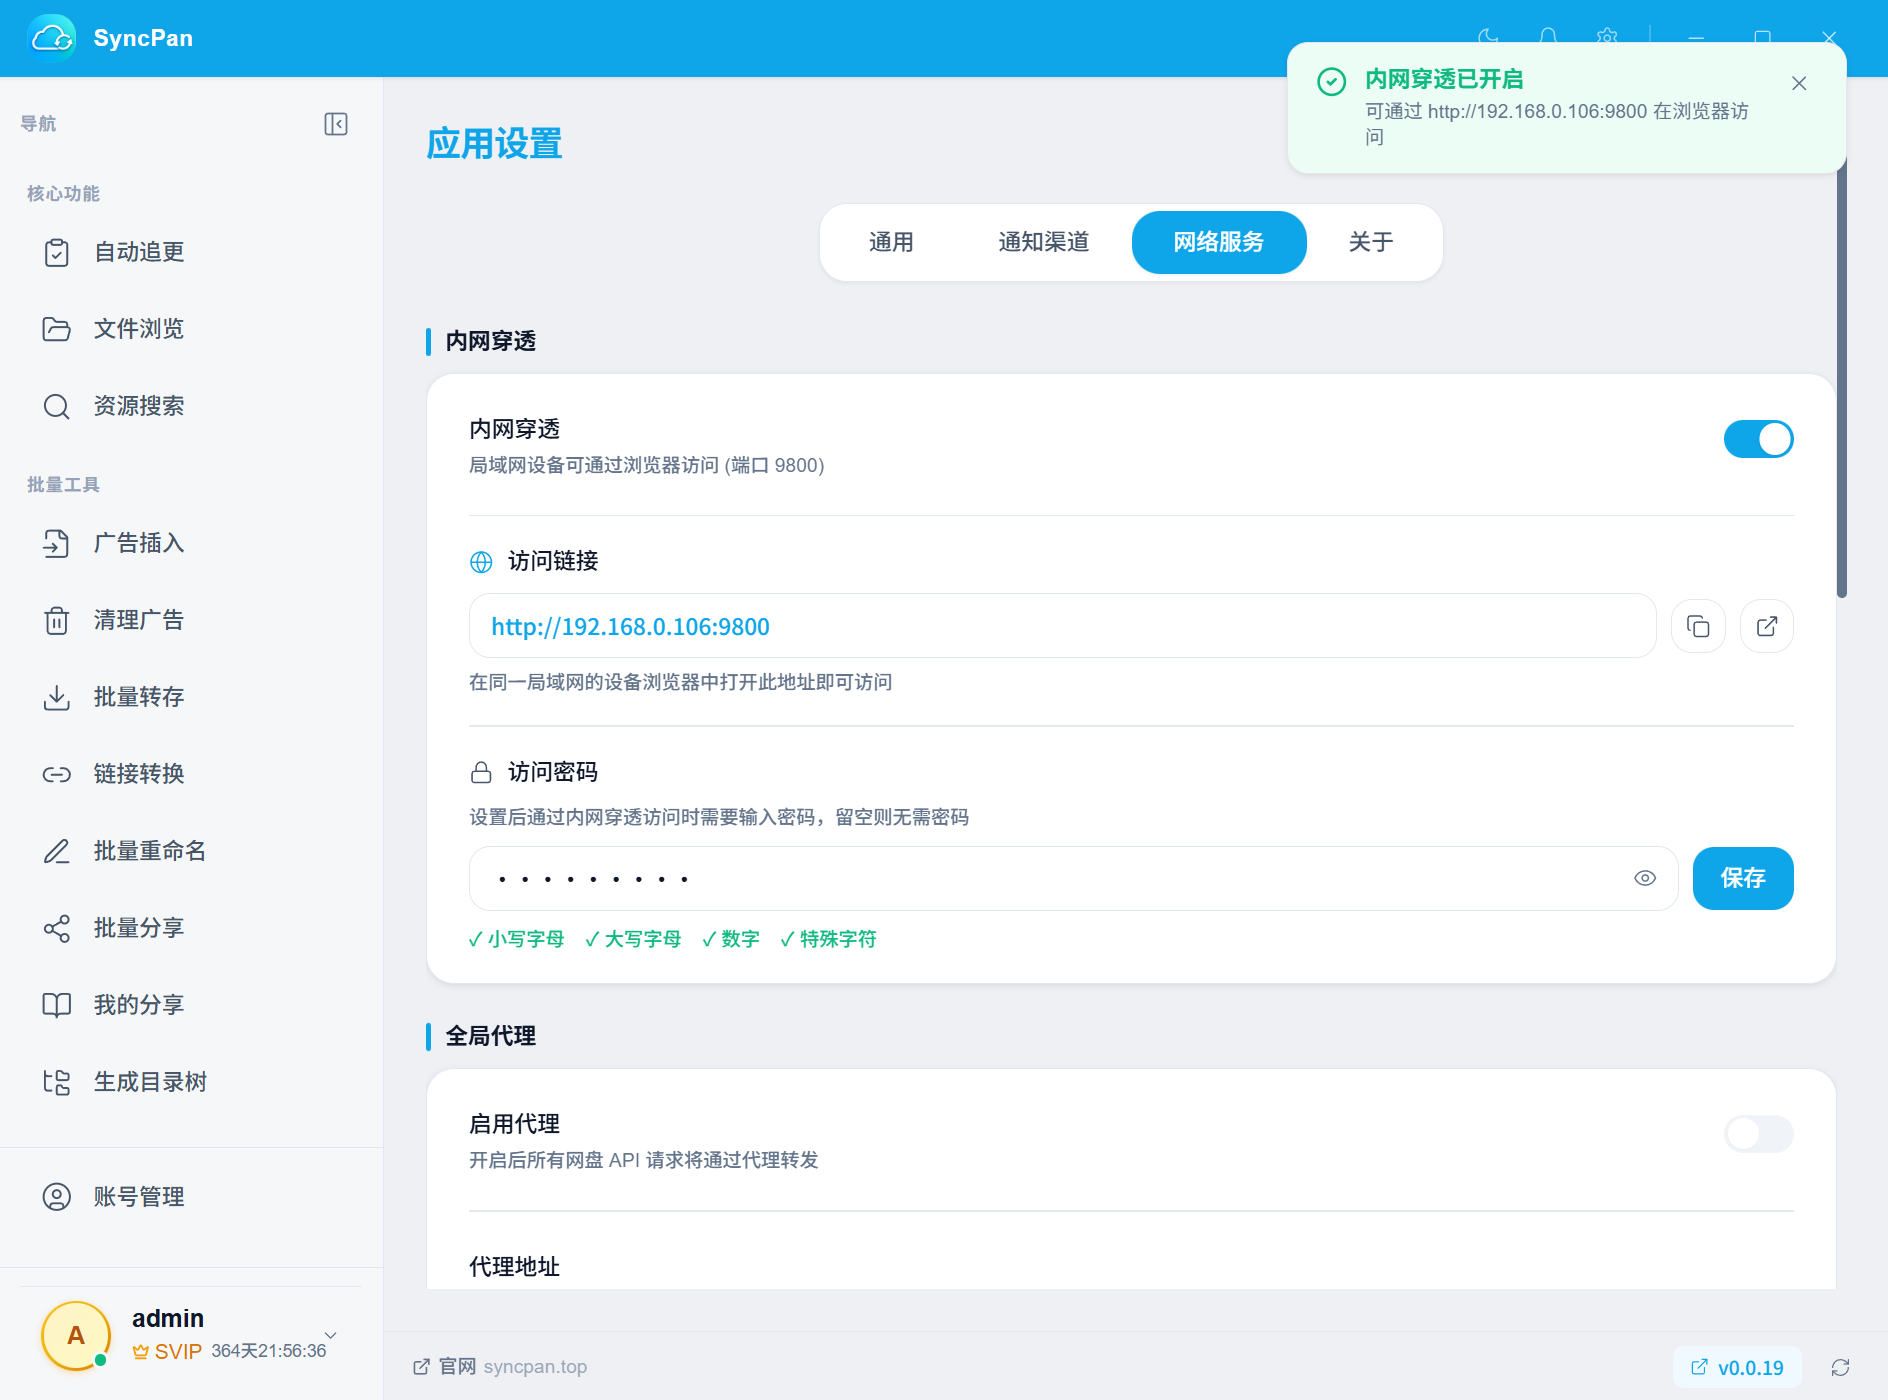Click the admin avatar circle
Image resolution: width=1888 pixels, height=1400 pixels.
pos(76,1336)
